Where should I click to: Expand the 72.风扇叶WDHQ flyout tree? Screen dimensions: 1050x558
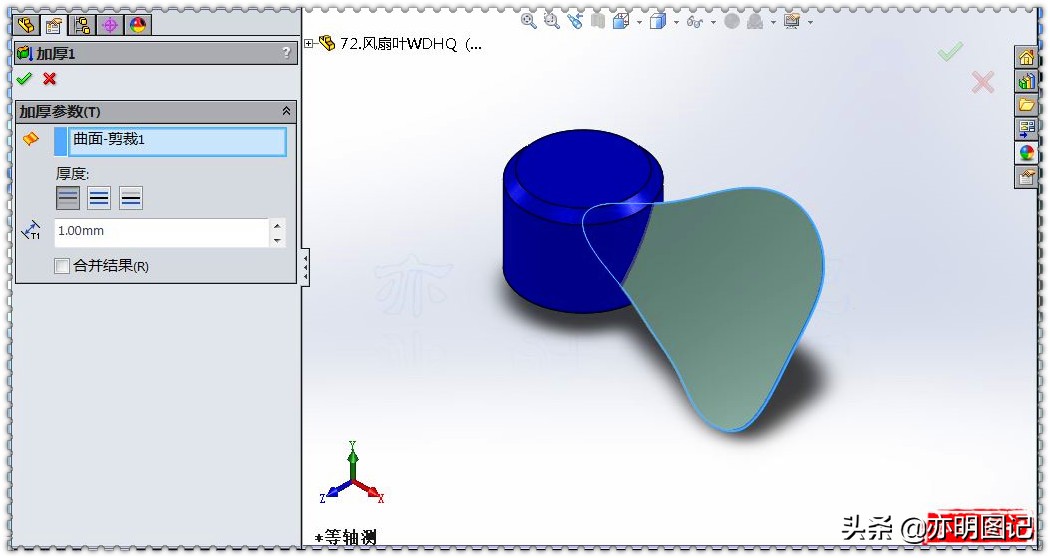point(309,44)
